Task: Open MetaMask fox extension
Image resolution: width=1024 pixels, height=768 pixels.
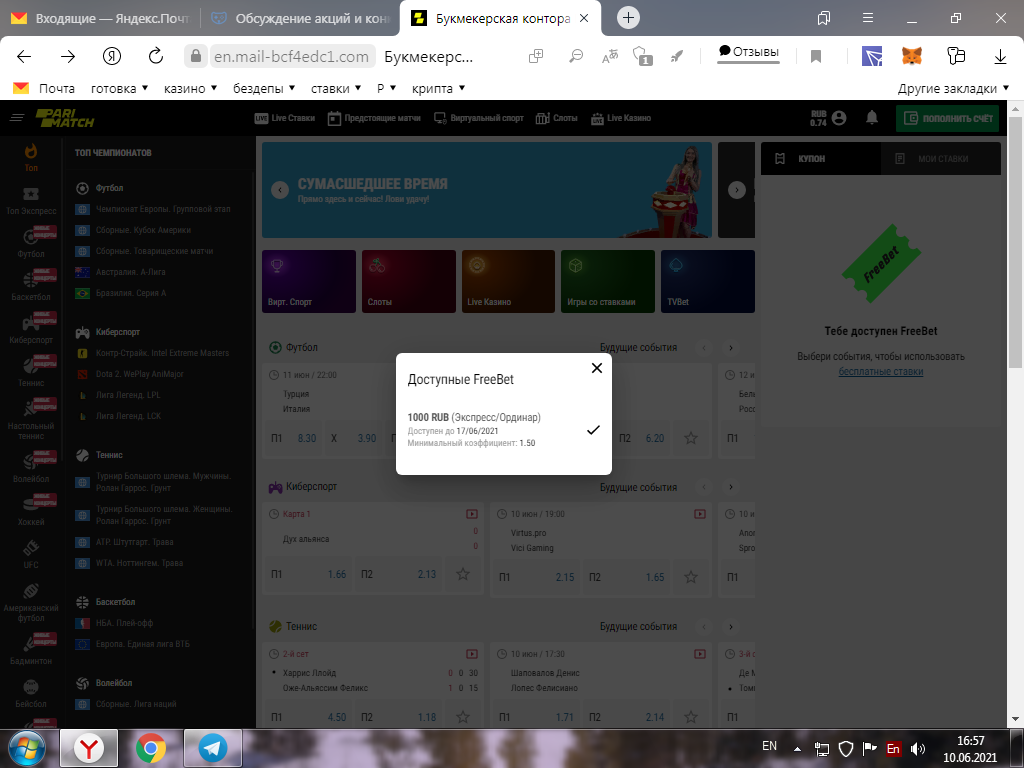Action: click(x=912, y=56)
